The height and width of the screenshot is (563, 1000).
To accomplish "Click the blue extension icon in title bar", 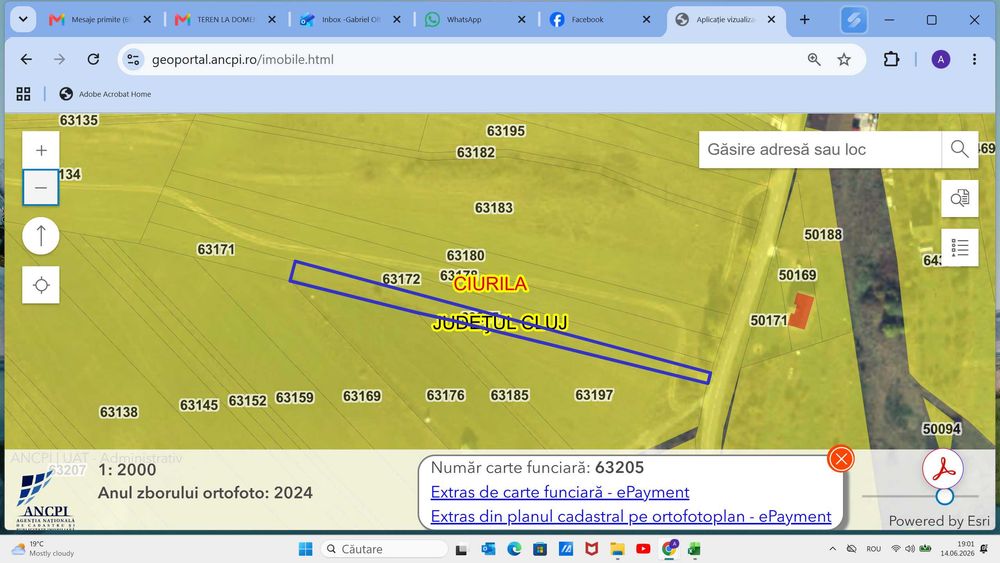I will (853, 20).
